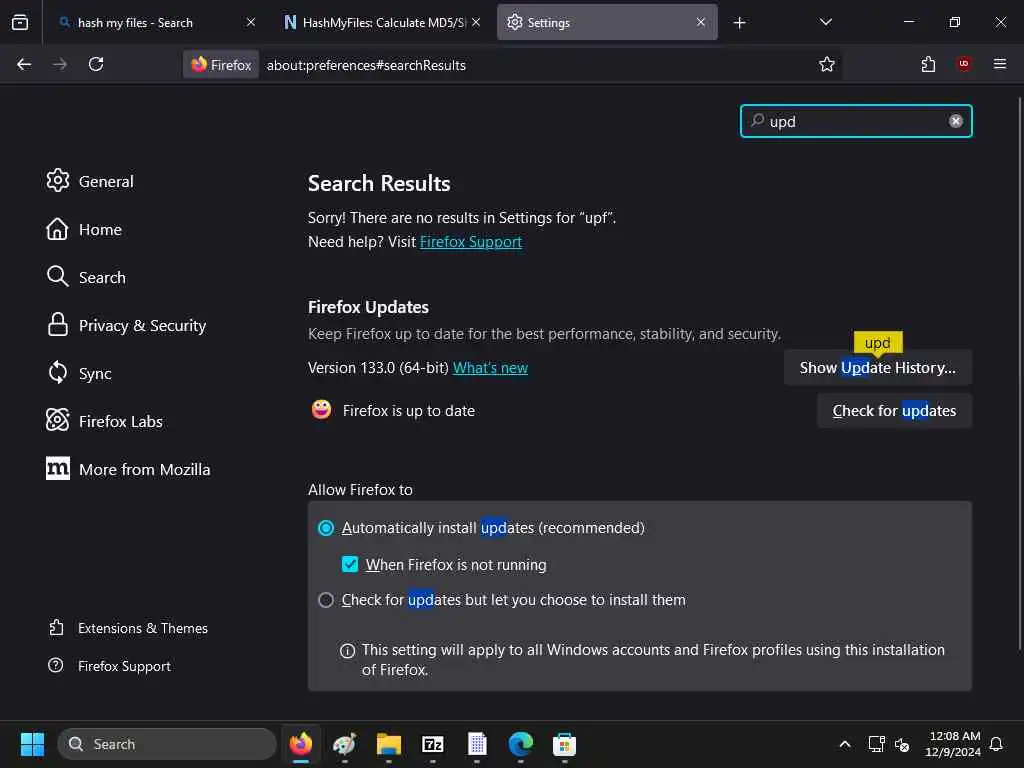This screenshot has width=1024, height=768.
Task: Open More from Mozilla category
Action: 128,469
